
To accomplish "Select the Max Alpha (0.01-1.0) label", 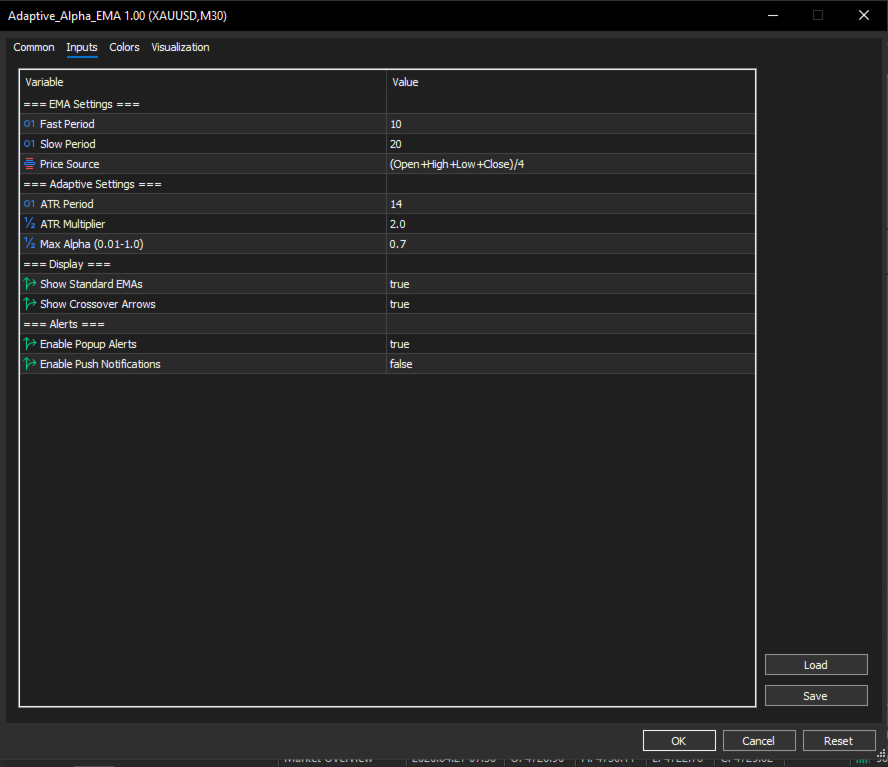I will (x=91, y=244).
